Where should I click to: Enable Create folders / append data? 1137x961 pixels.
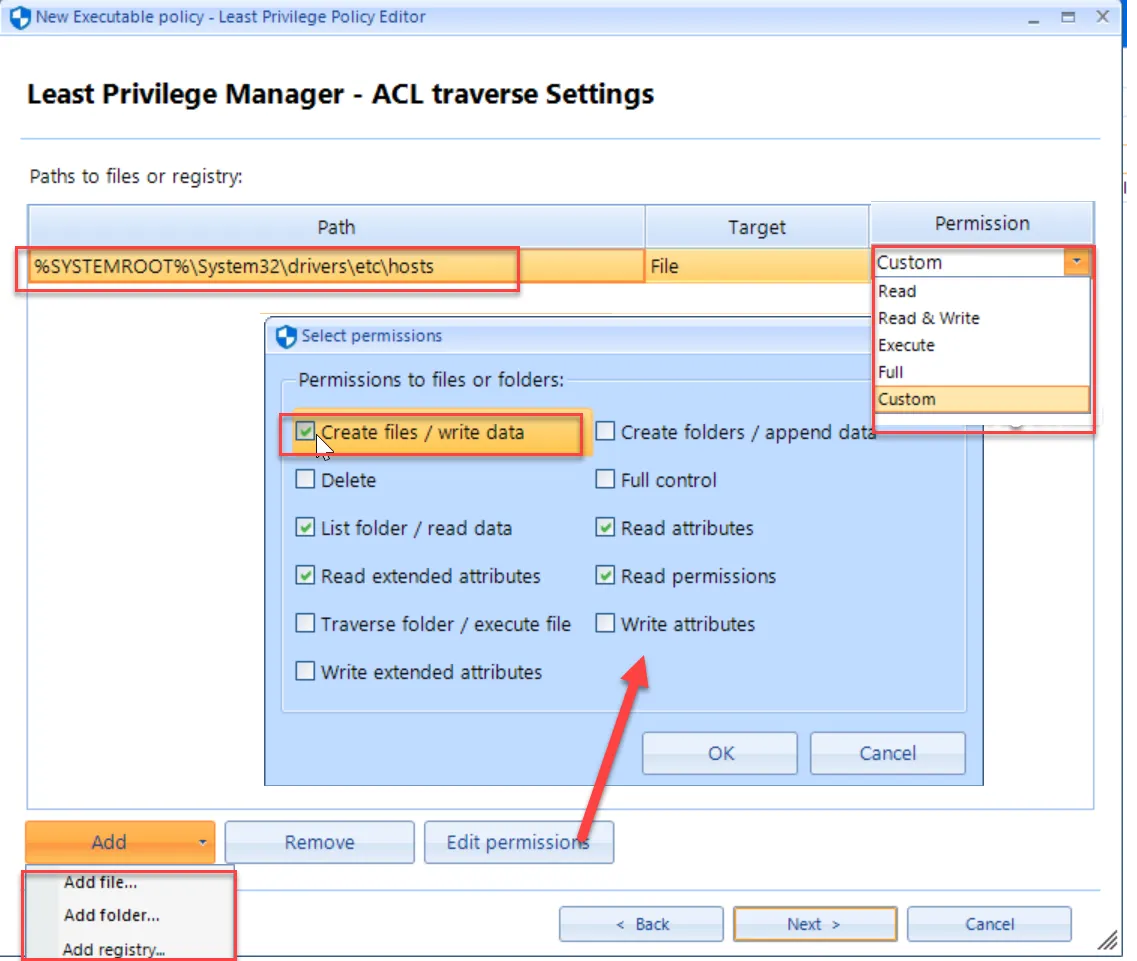click(605, 431)
